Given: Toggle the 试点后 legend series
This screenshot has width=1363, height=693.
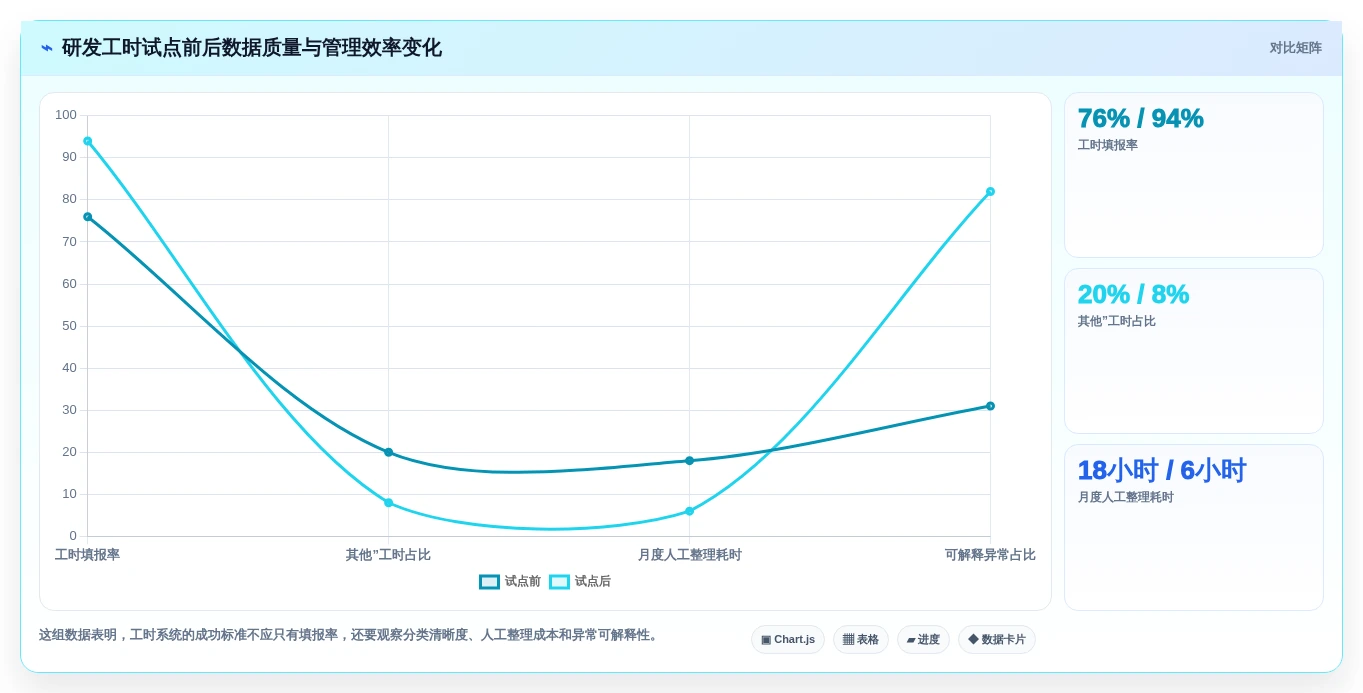Looking at the screenshot, I should pos(580,581).
